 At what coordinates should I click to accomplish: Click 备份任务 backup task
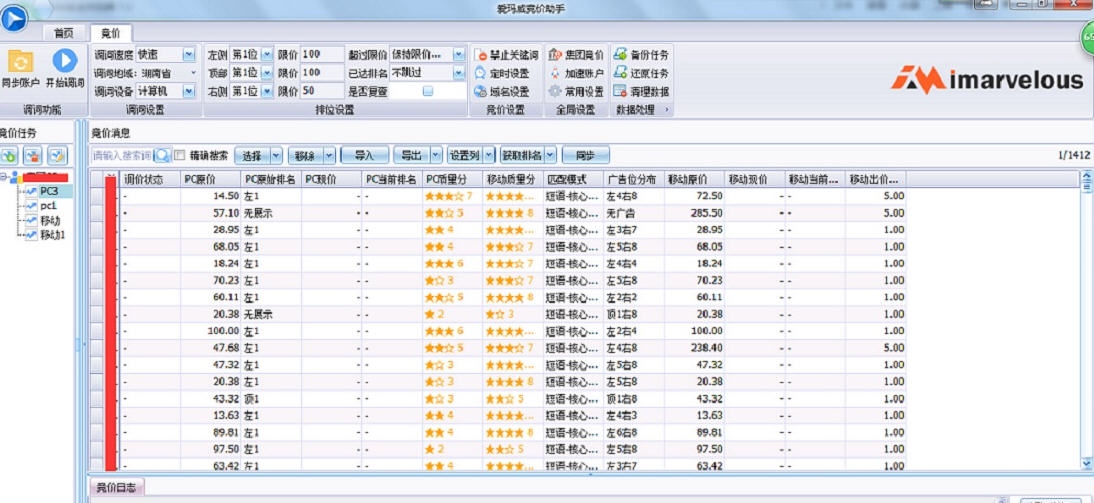(641, 54)
